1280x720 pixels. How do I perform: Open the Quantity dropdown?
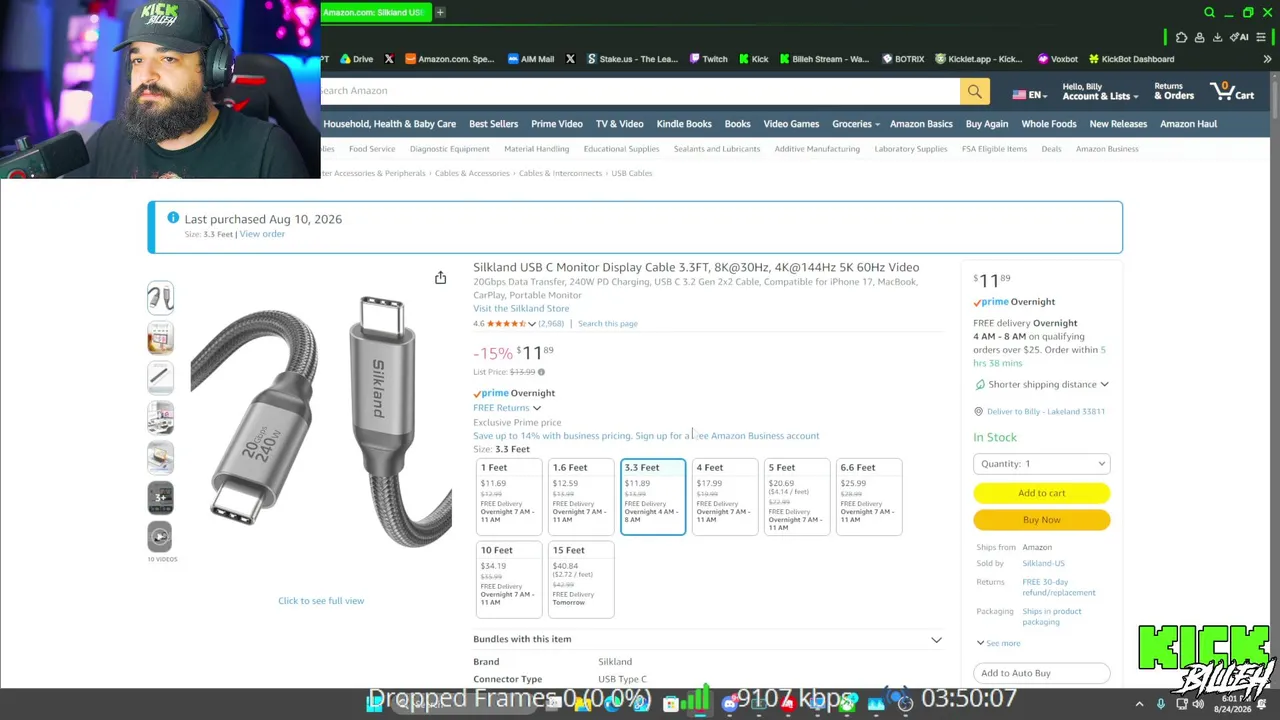click(1041, 464)
